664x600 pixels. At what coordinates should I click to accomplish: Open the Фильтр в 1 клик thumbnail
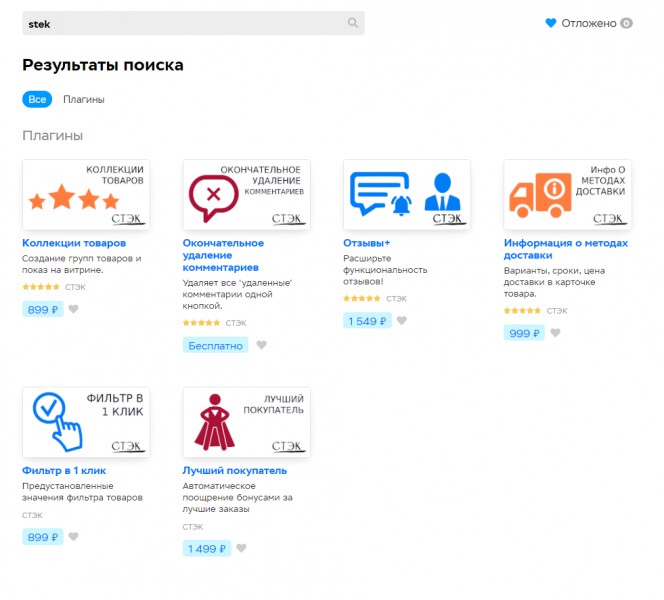pyautogui.click(x=86, y=421)
